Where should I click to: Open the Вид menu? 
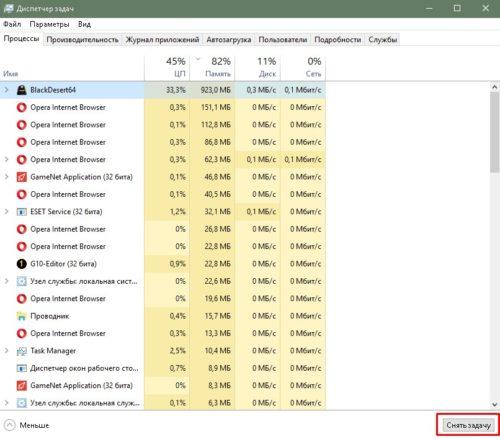(x=84, y=24)
